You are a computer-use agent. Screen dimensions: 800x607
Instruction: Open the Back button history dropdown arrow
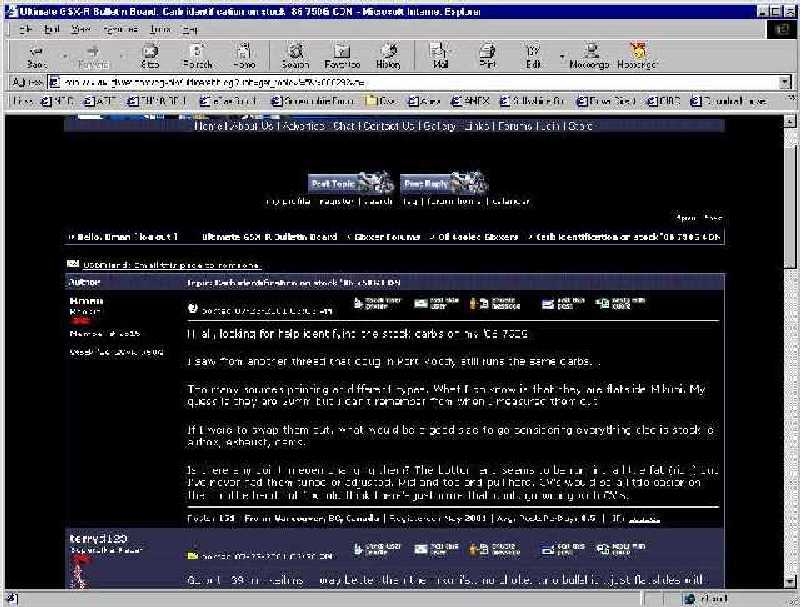tap(65, 56)
